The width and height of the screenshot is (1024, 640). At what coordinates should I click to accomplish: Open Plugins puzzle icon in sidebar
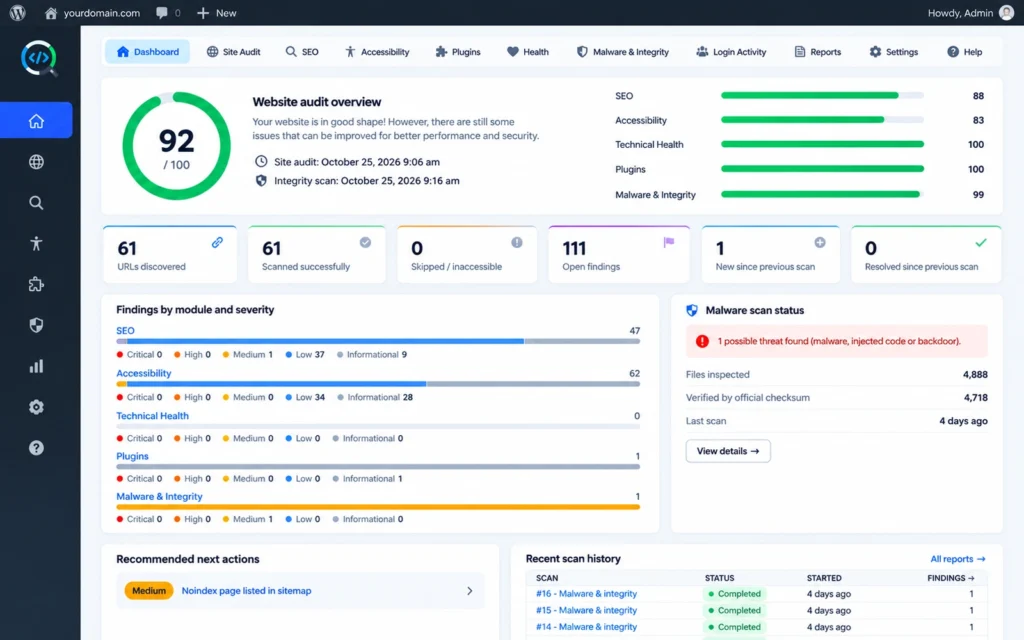click(x=36, y=284)
